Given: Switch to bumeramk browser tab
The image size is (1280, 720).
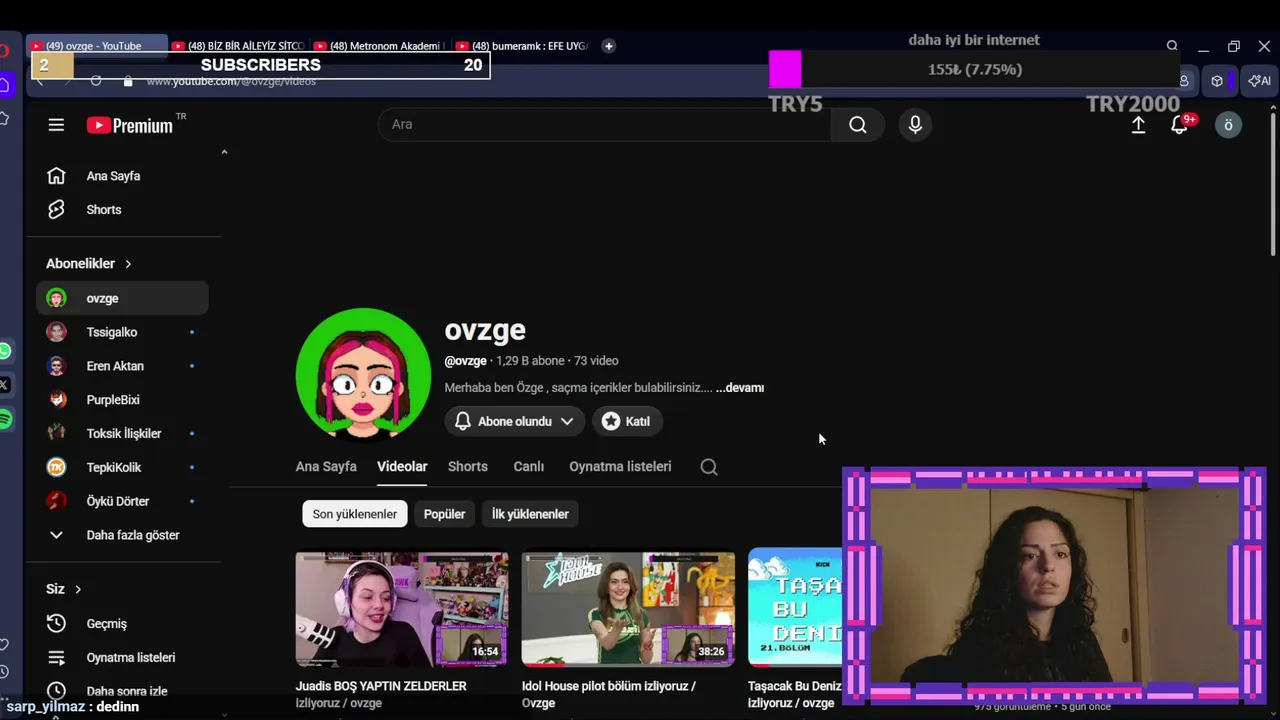Looking at the screenshot, I should pos(522,46).
